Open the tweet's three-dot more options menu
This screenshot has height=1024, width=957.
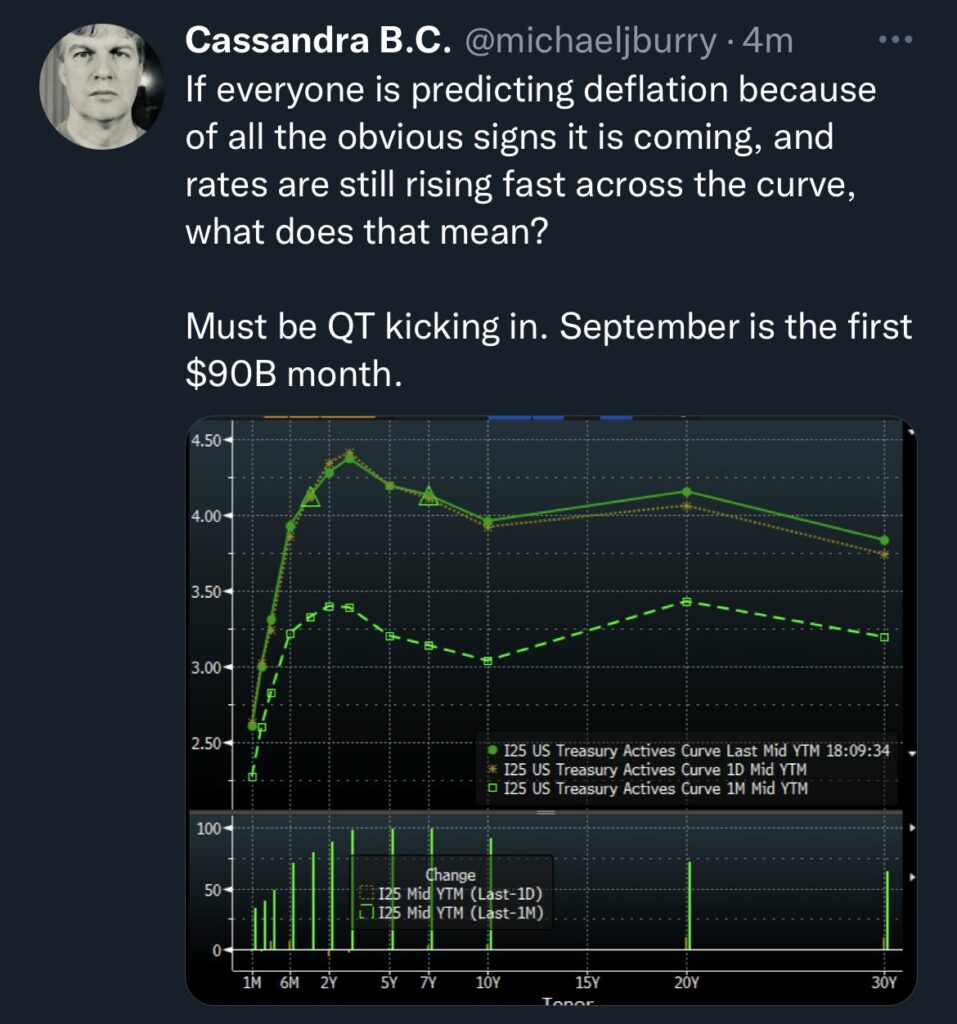pyautogui.click(x=894, y=41)
